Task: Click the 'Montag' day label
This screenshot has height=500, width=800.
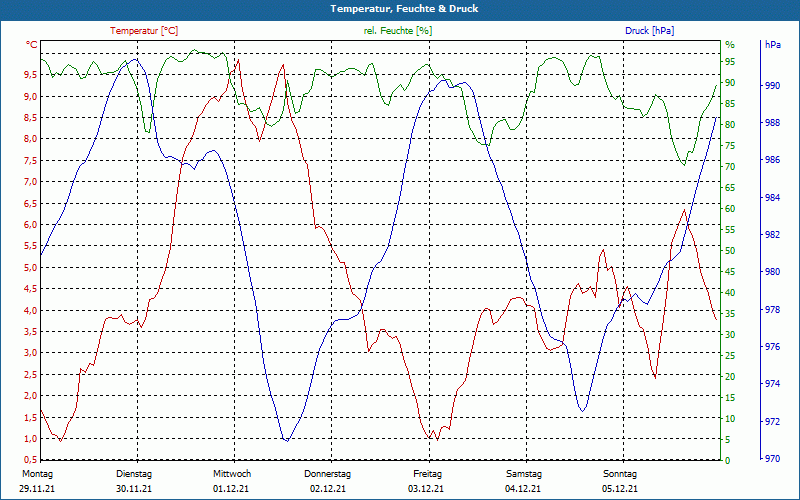Action: pos(37,474)
